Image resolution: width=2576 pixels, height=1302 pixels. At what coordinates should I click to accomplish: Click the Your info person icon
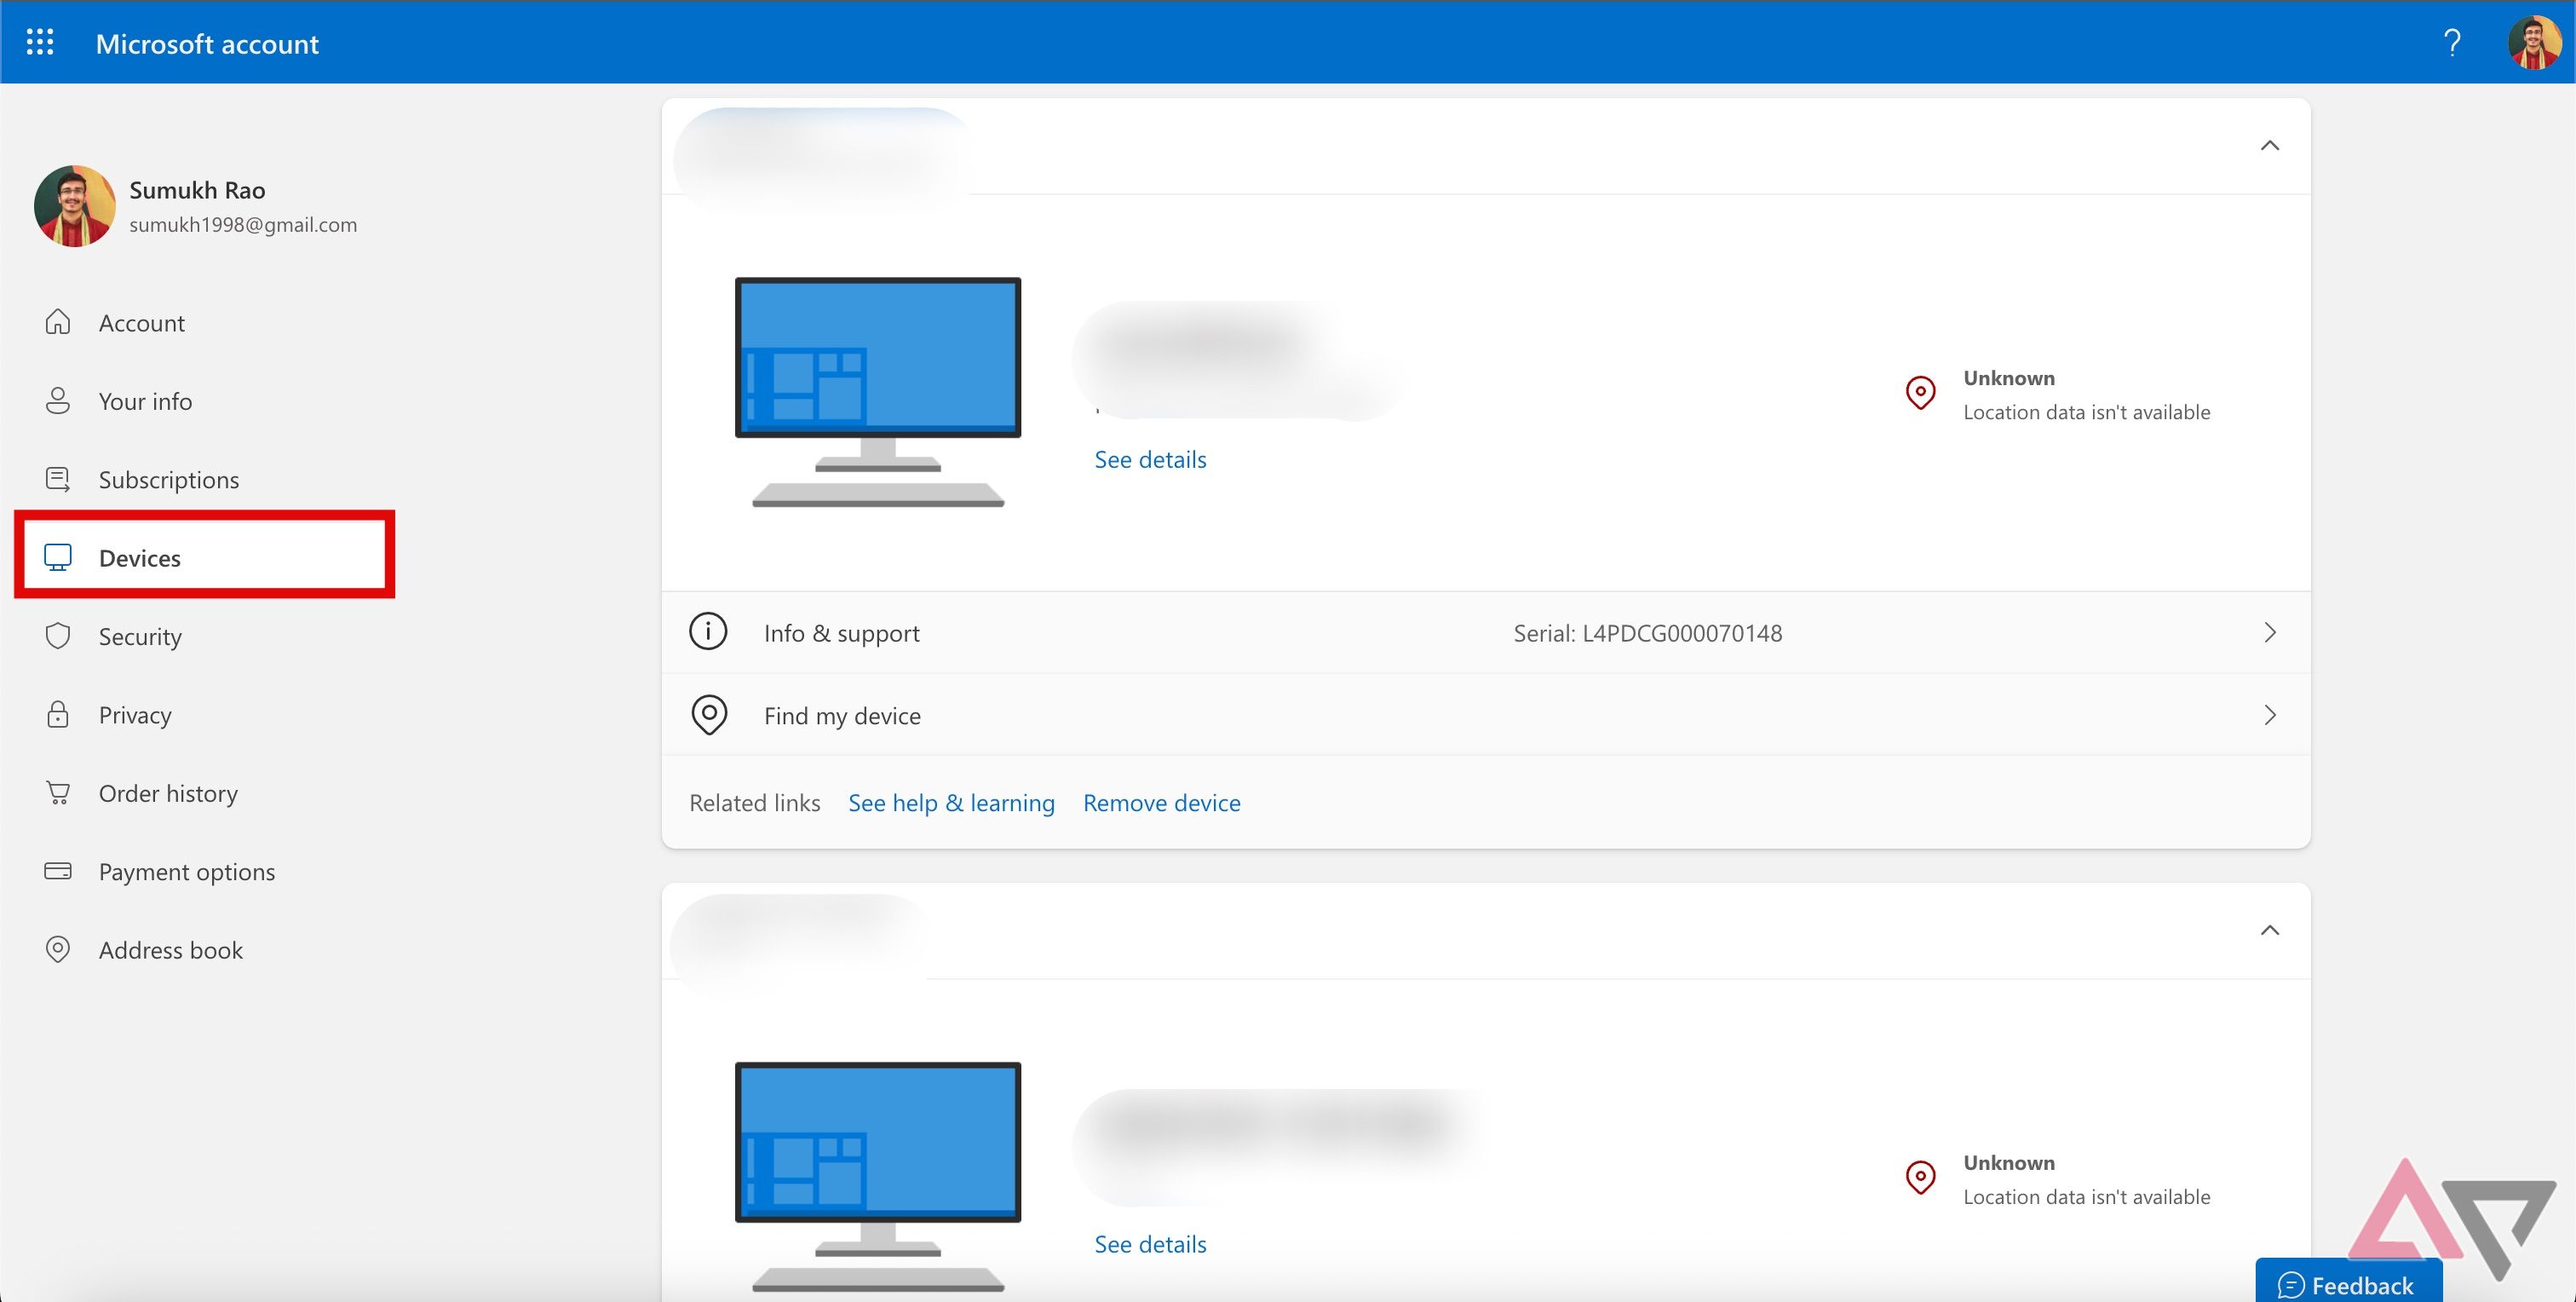pyautogui.click(x=58, y=400)
